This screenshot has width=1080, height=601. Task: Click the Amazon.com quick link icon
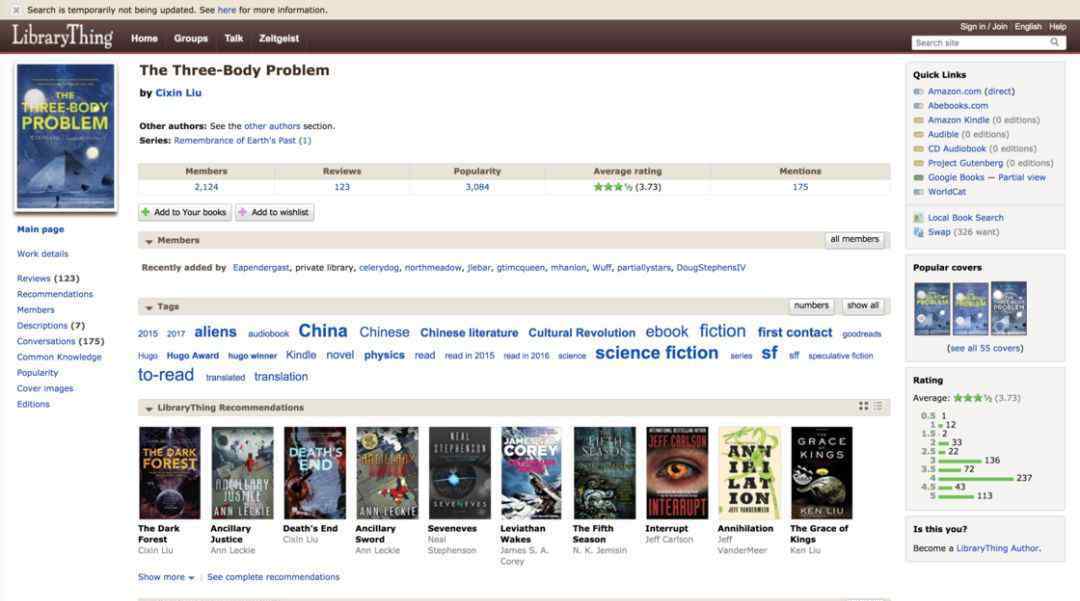tap(918, 92)
